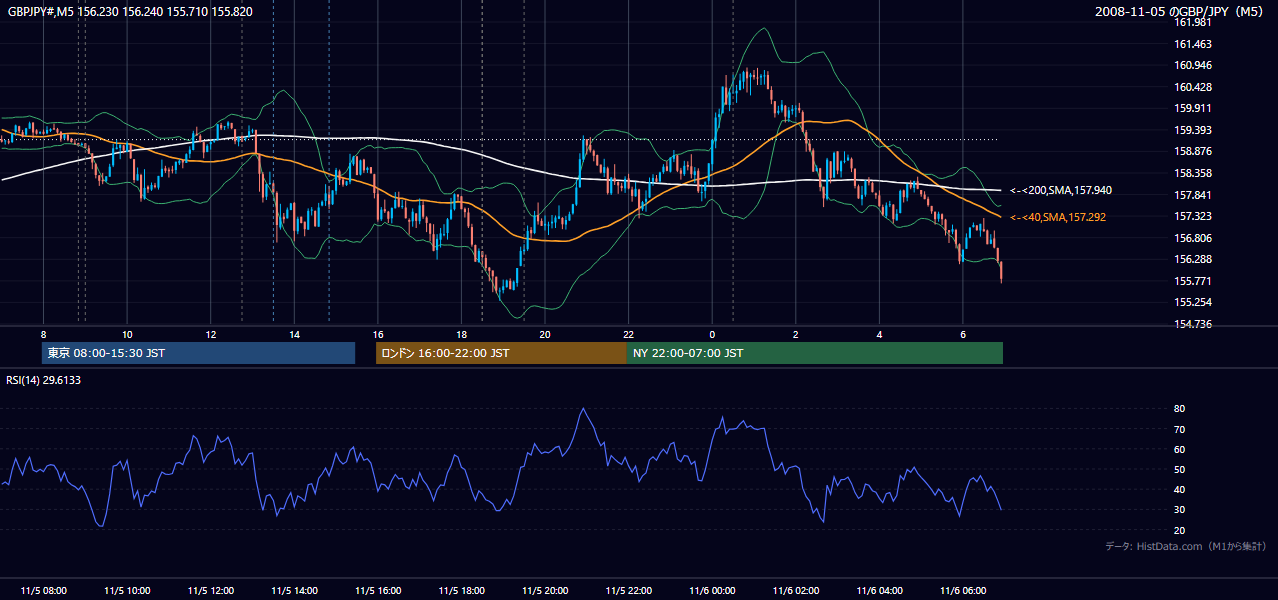Click hour label 22 under the price chart
This screenshot has width=1278, height=600.
pos(629,334)
